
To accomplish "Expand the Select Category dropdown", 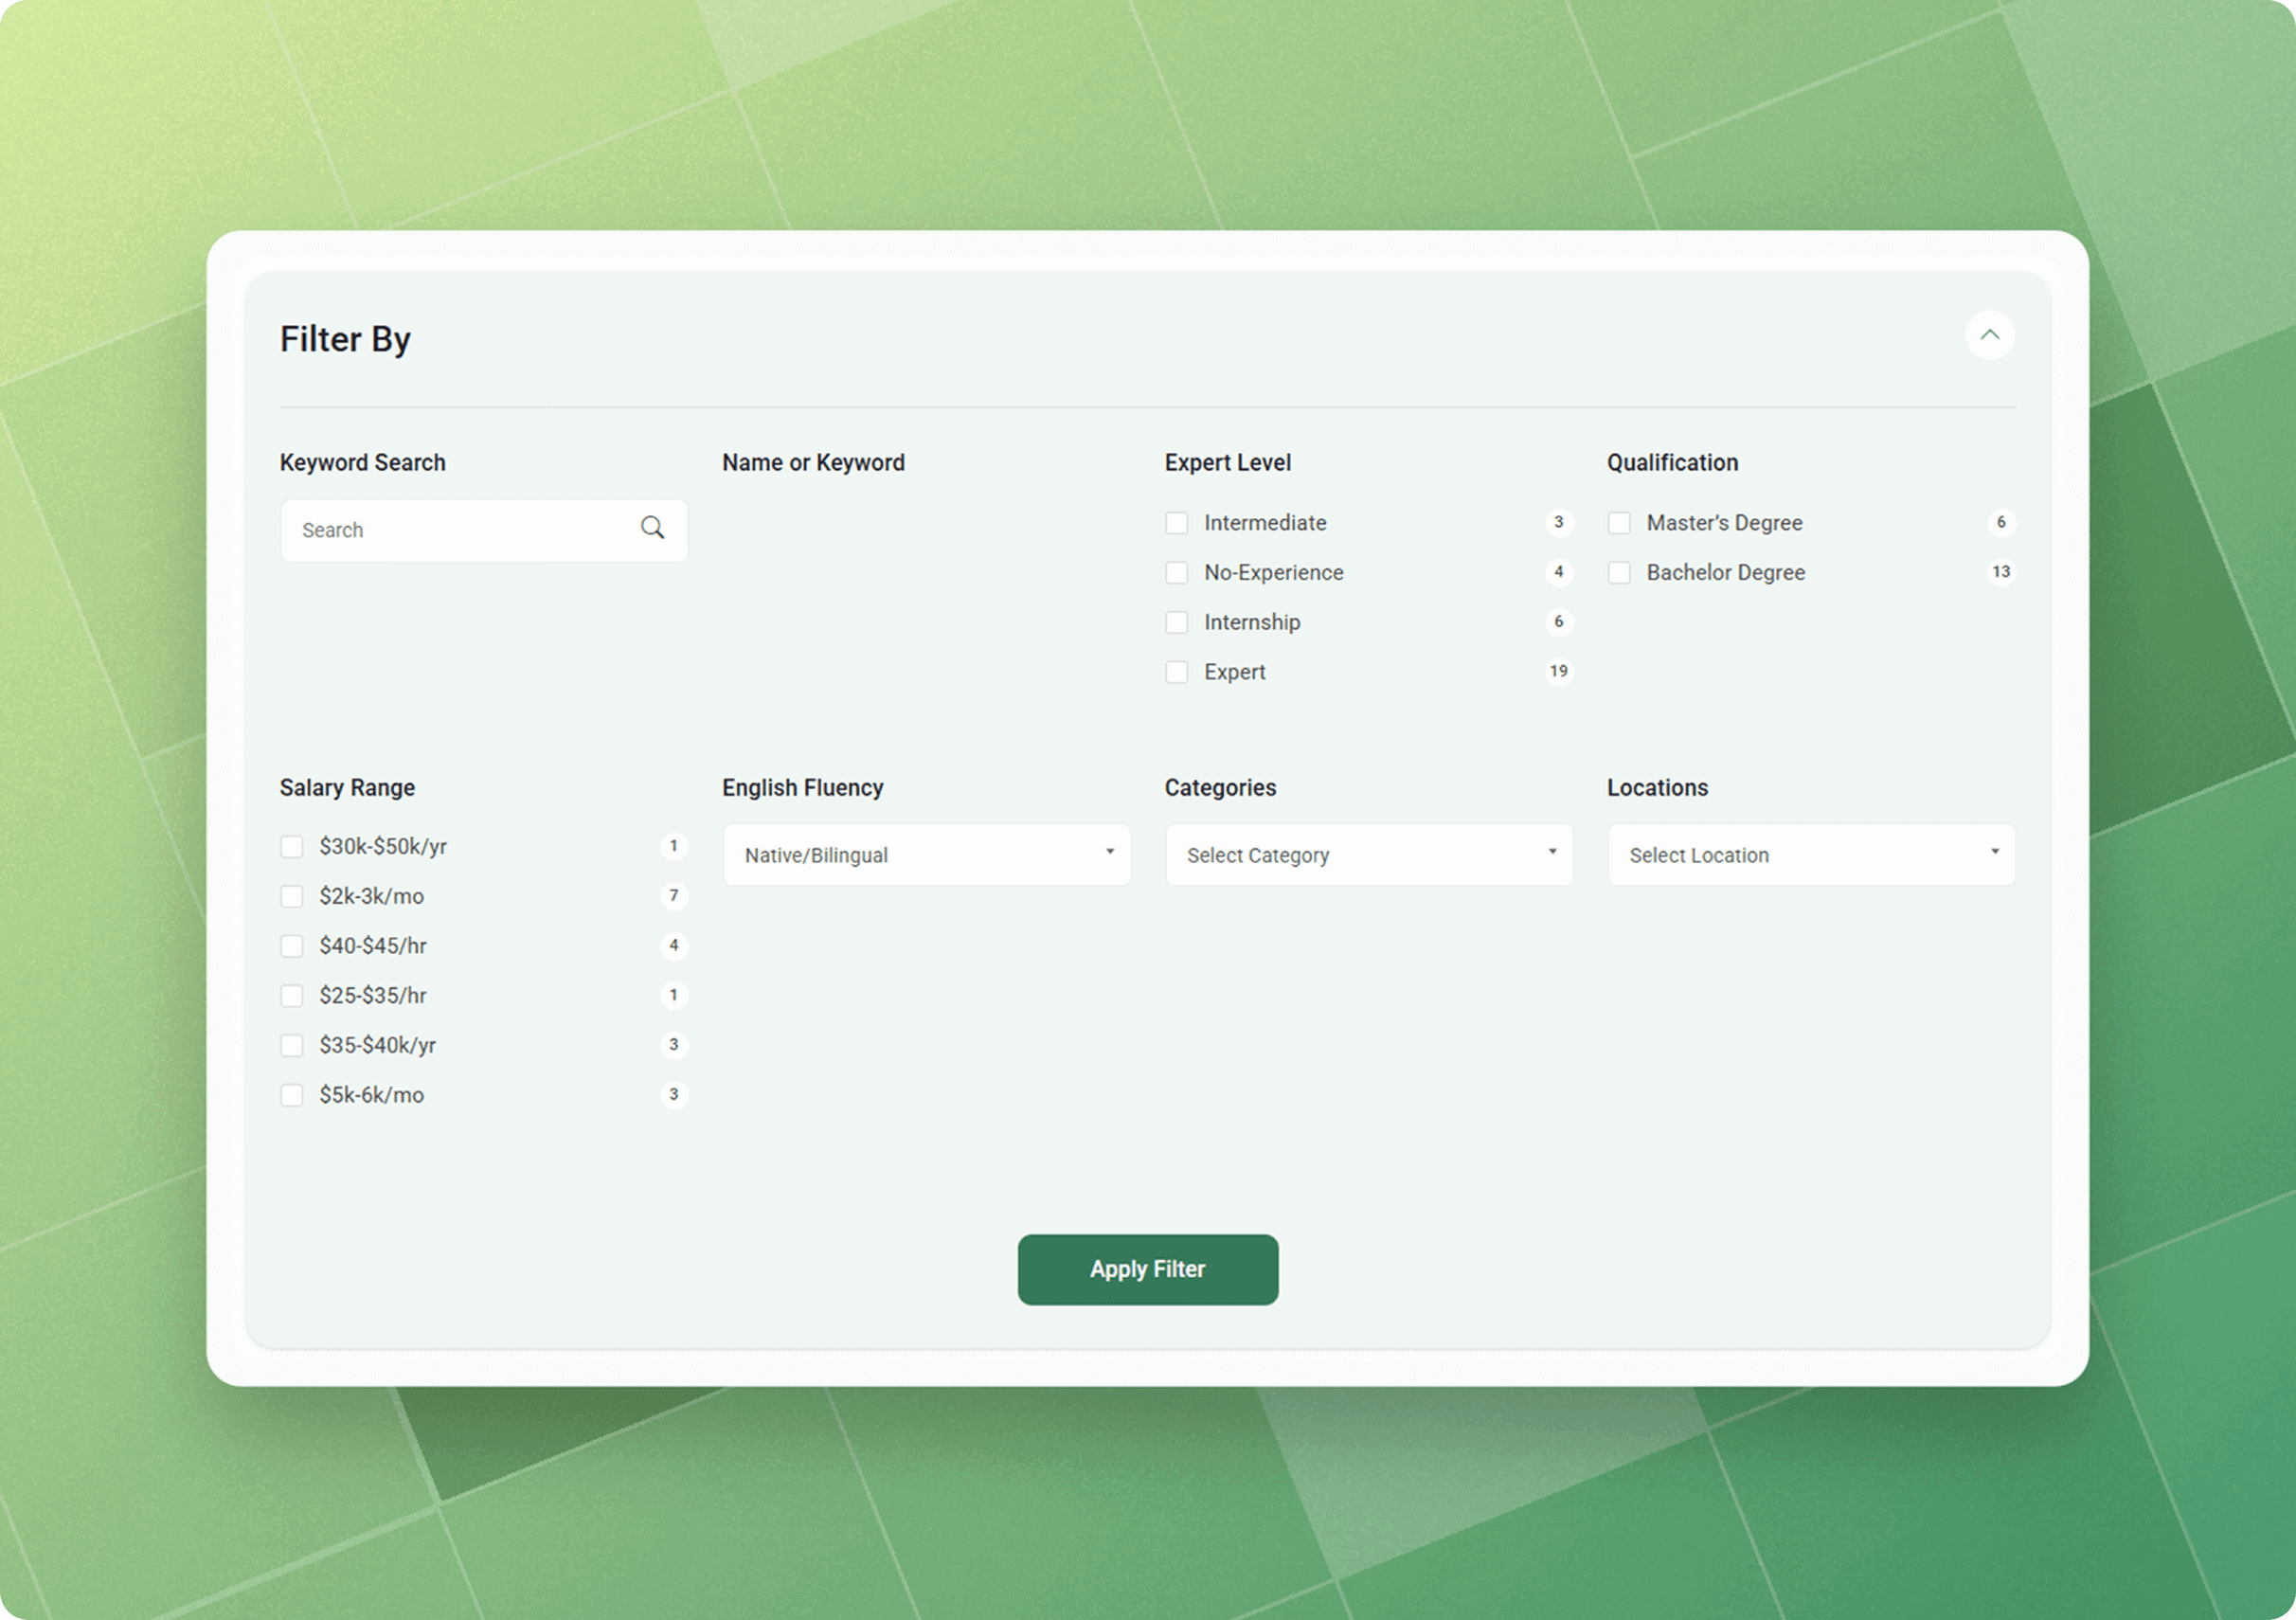I will (1368, 855).
